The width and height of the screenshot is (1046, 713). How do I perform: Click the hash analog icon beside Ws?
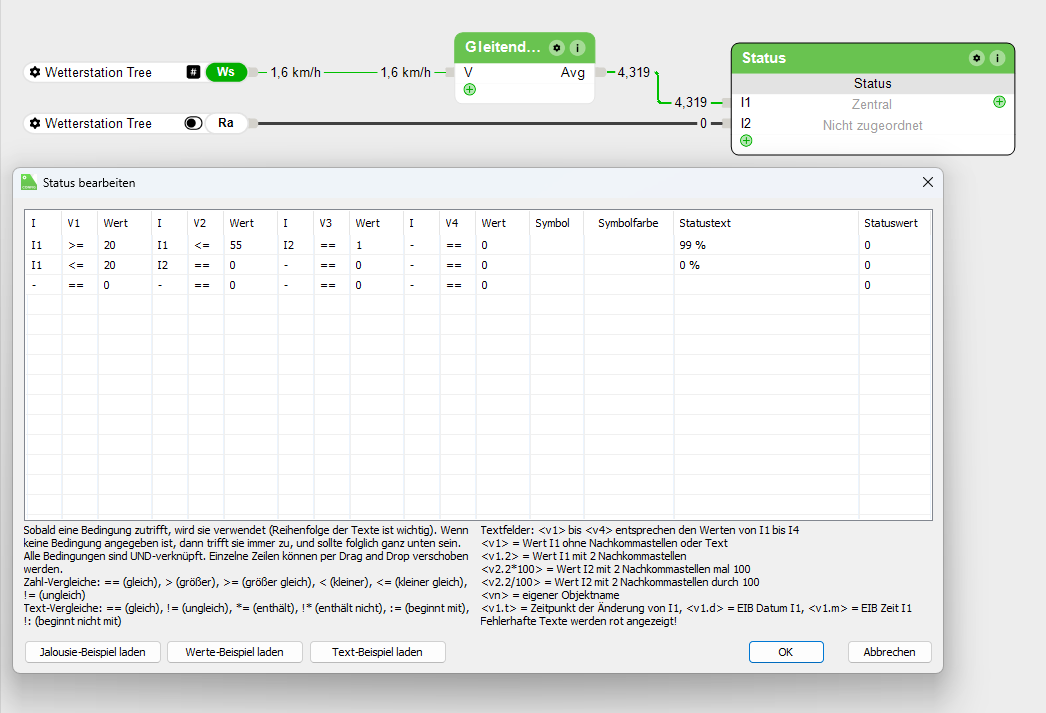(193, 72)
